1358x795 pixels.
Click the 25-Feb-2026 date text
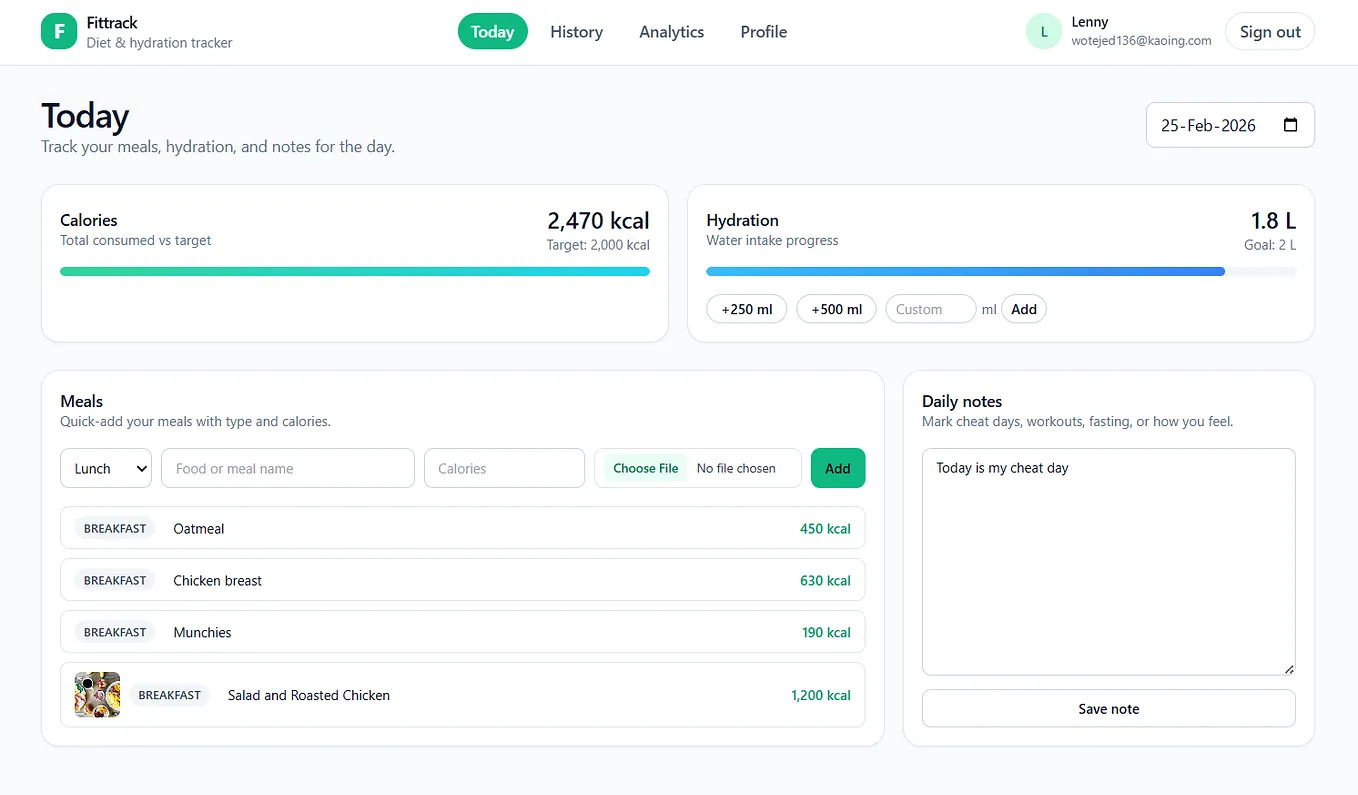[1208, 126]
